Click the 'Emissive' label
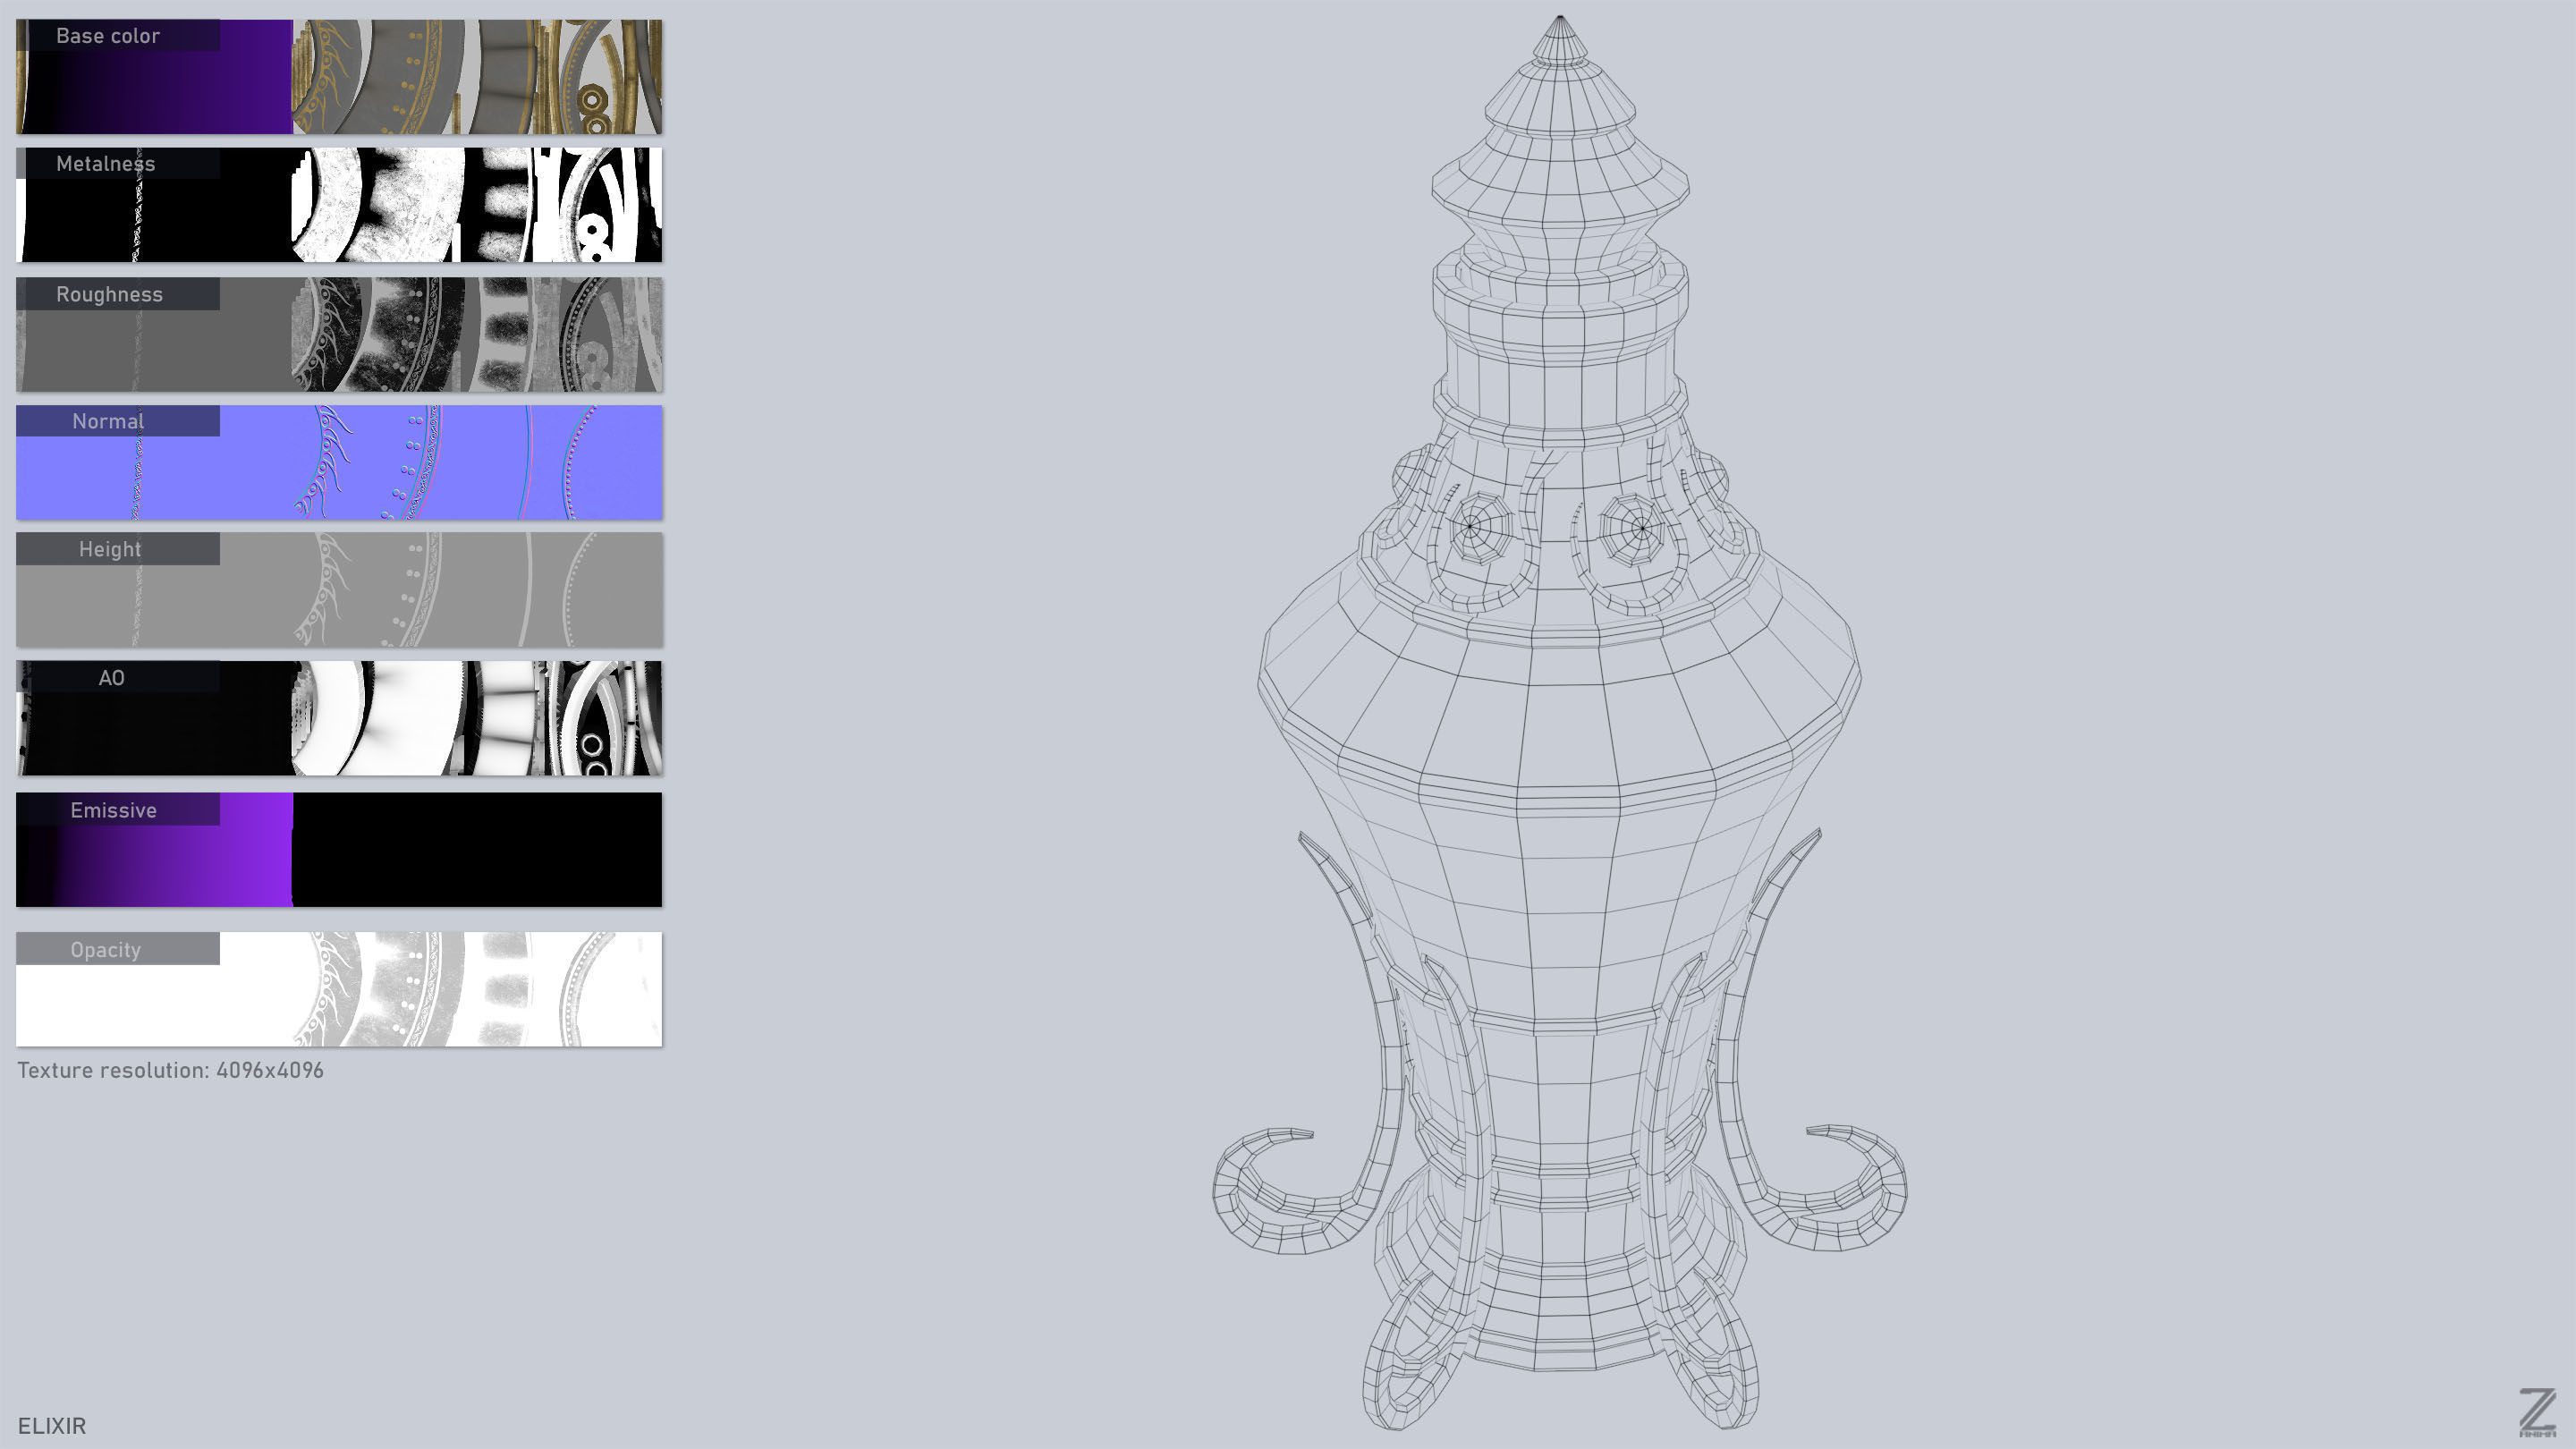Screen dimensions: 2576x1449 (x=113, y=810)
